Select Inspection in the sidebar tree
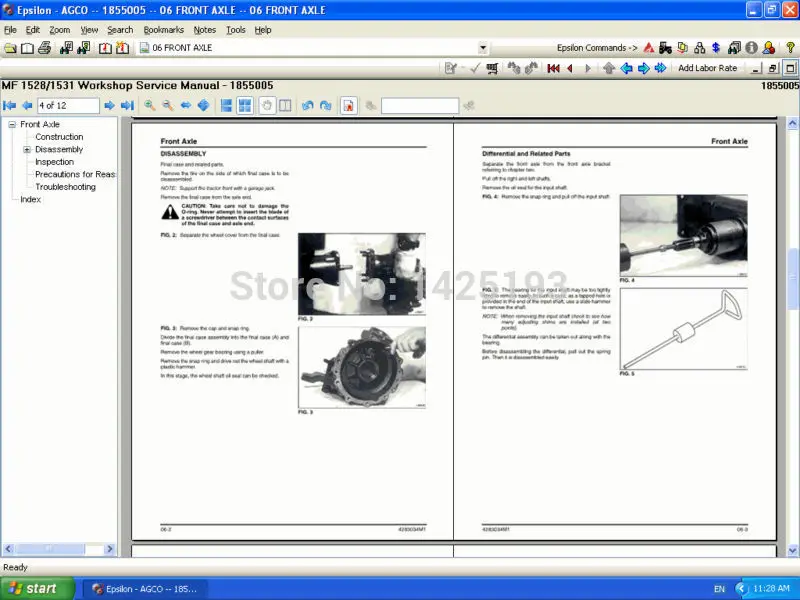800x600 pixels. pyautogui.click(x=54, y=162)
